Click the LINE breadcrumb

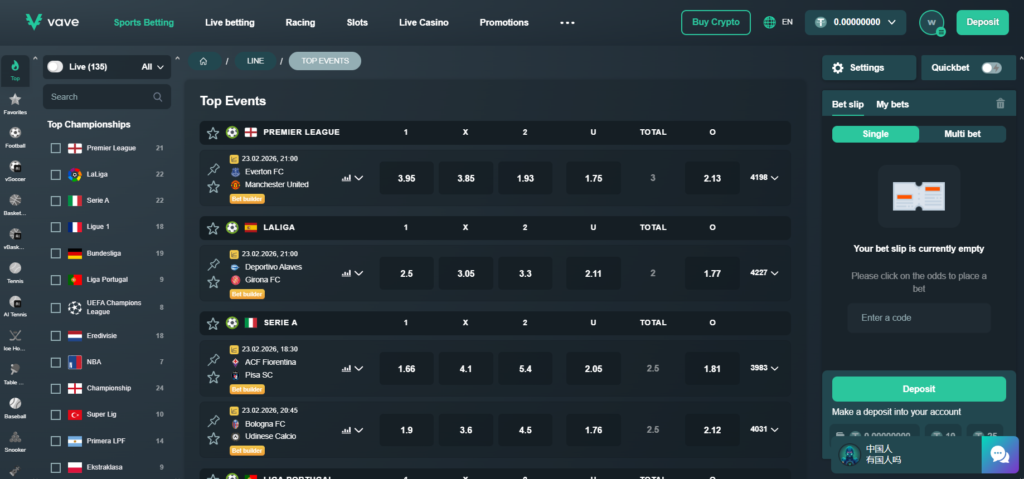coord(255,61)
